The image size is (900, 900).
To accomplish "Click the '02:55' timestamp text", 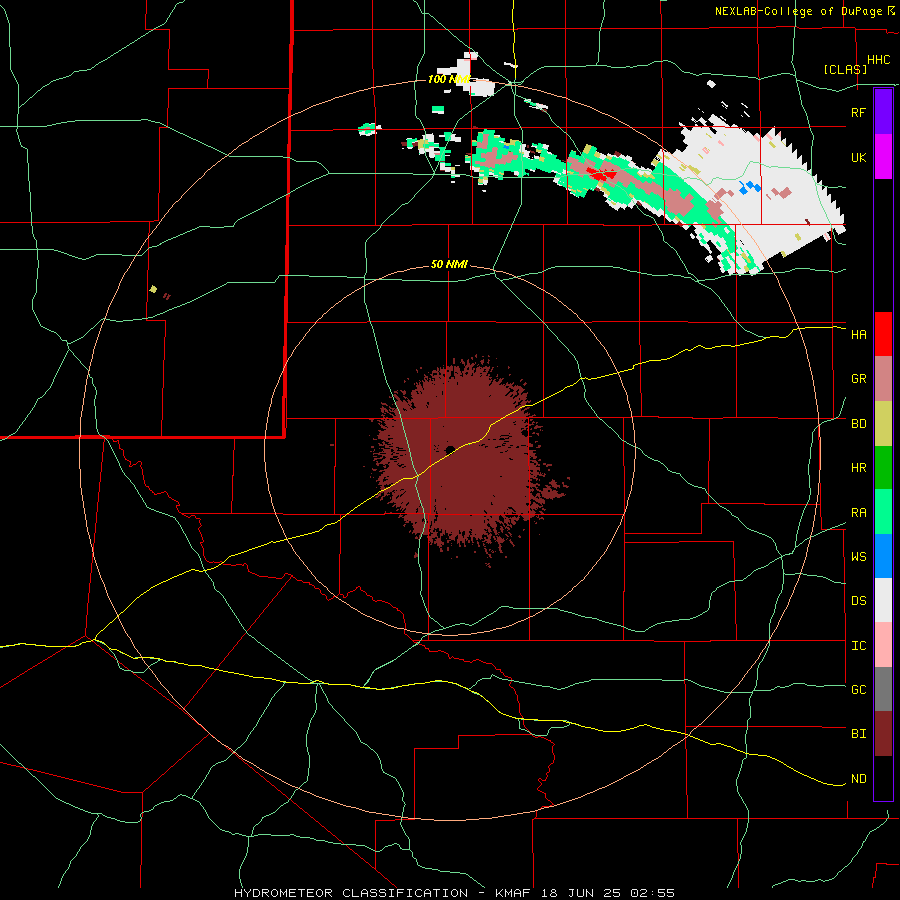I will (x=653, y=893).
